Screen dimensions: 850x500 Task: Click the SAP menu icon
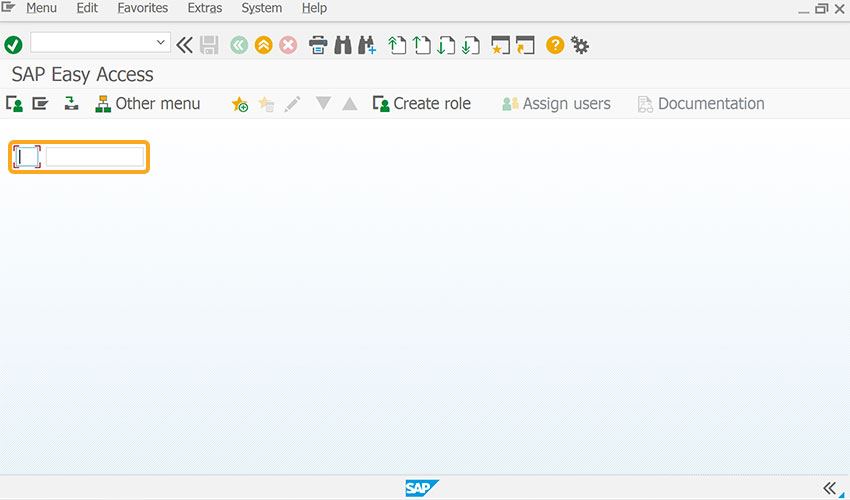click(40, 103)
